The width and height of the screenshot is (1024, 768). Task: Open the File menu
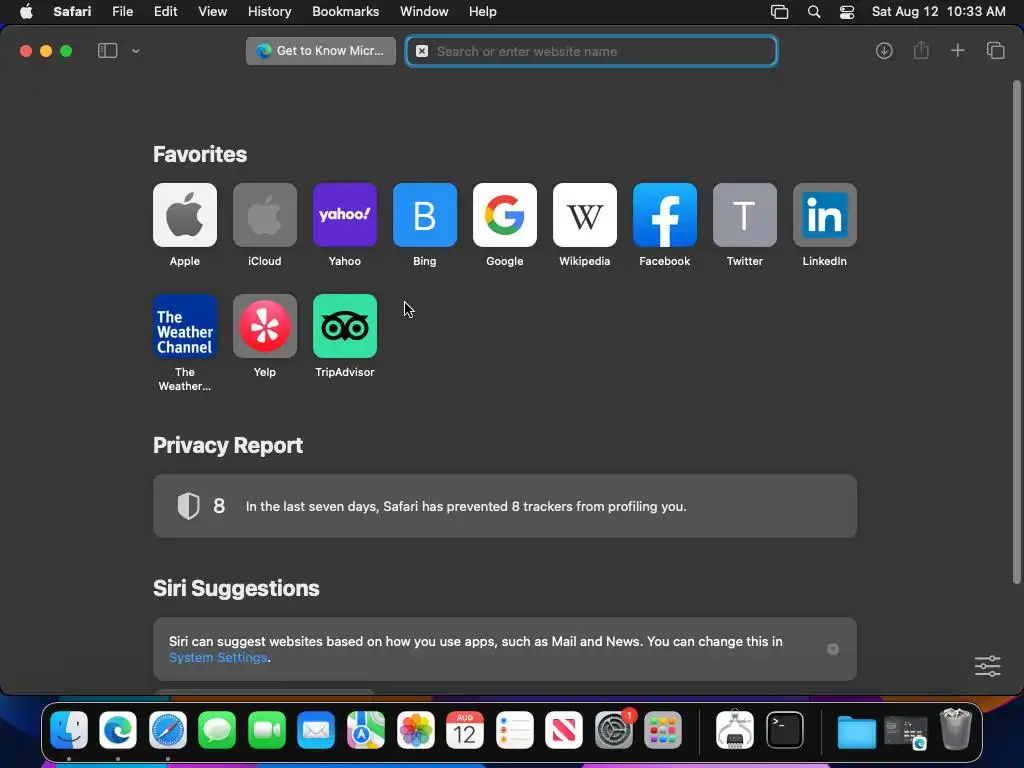(x=122, y=12)
